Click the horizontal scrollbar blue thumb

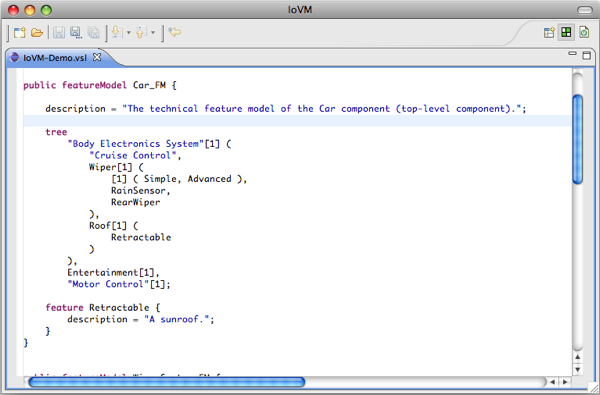point(166,382)
